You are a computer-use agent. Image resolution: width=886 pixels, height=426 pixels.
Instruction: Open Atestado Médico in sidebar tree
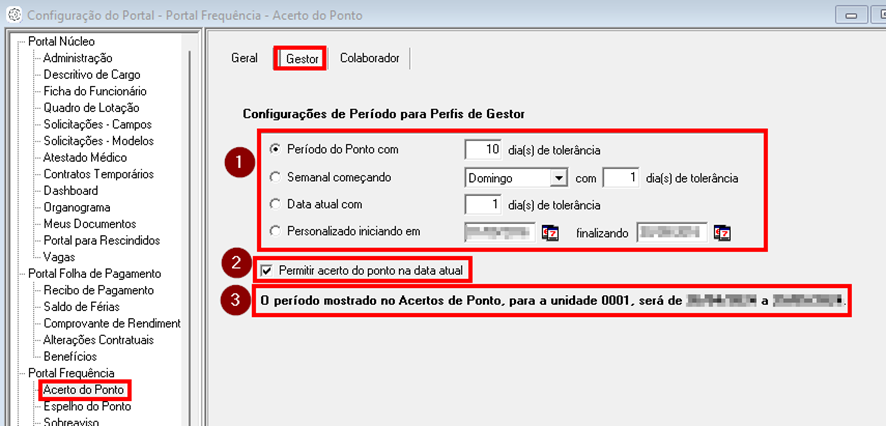coord(85,158)
